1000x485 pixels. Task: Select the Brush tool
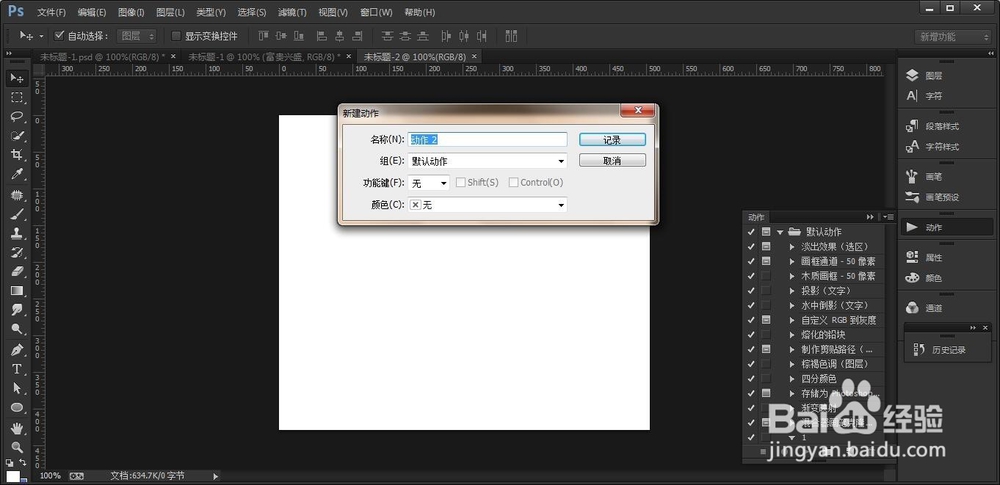point(17,214)
